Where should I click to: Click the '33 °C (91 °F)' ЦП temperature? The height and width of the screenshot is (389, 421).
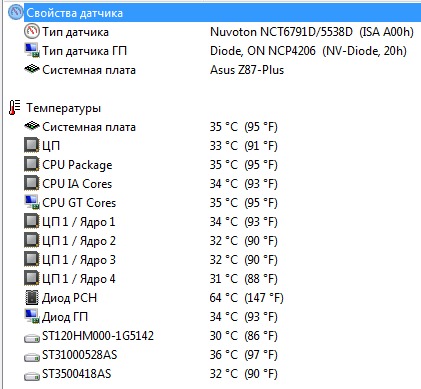[x=244, y=146]
